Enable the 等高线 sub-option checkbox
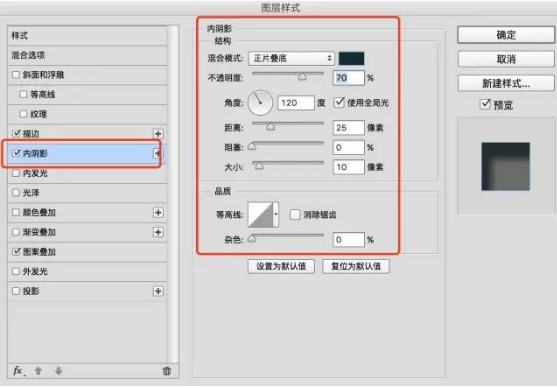 (23, 94)
